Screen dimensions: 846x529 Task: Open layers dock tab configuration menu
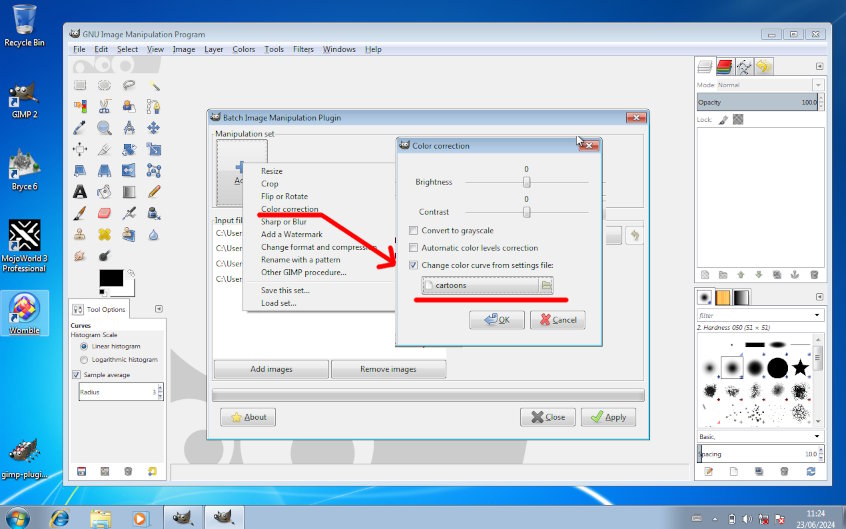pos(820,66)
